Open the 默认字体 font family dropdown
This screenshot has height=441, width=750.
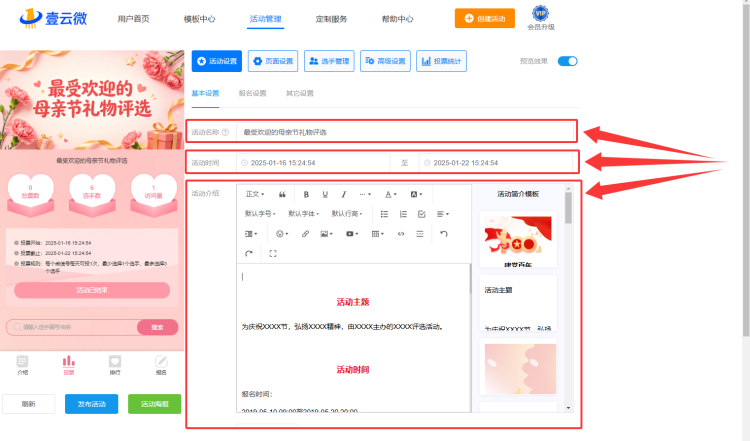(303, 214)
